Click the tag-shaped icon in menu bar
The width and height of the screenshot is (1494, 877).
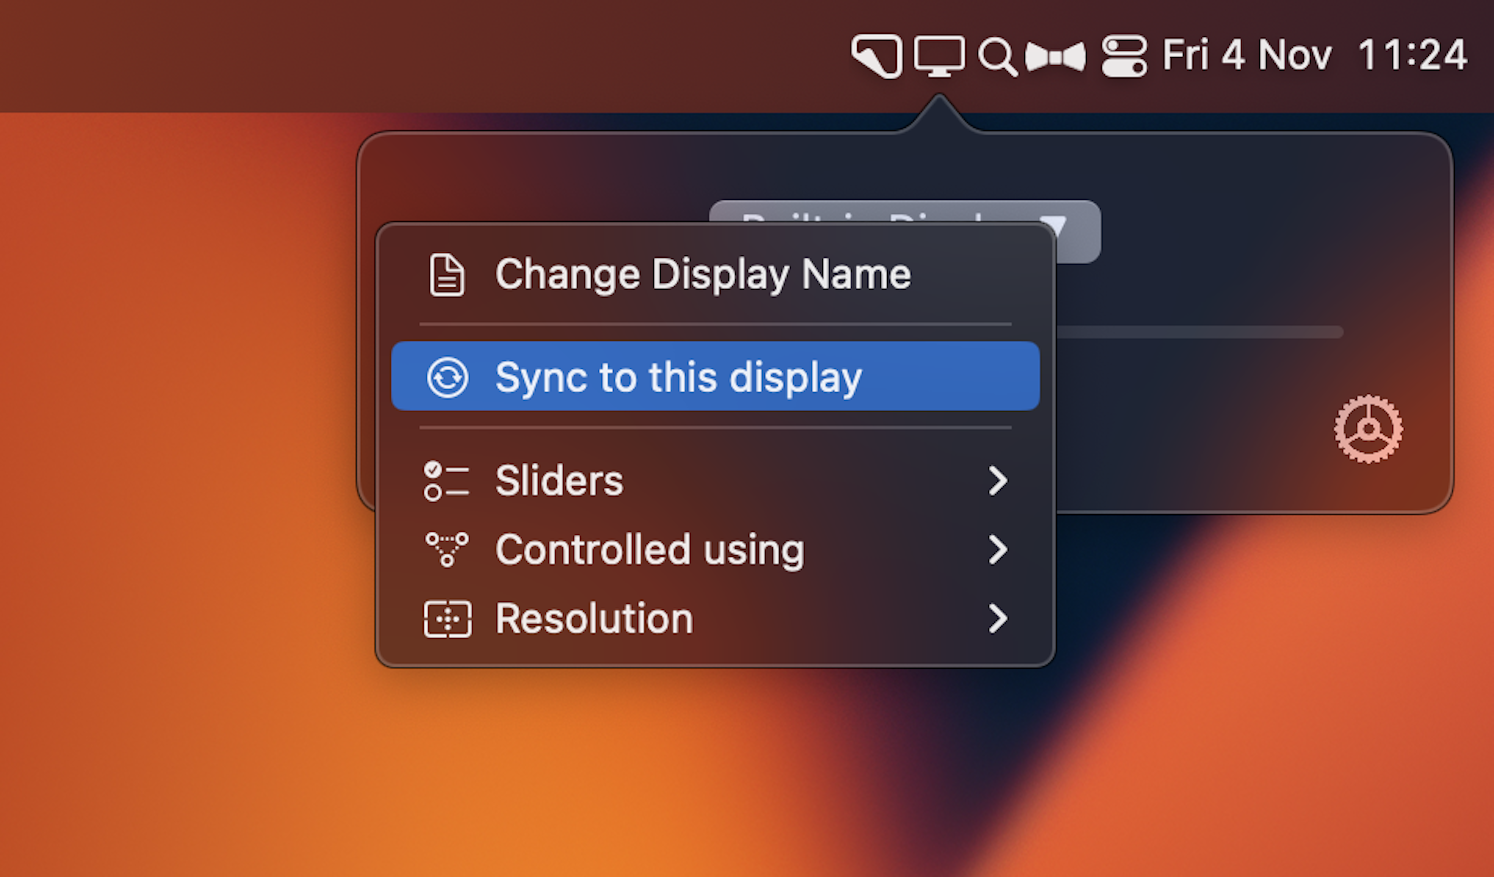pos(877,56)
